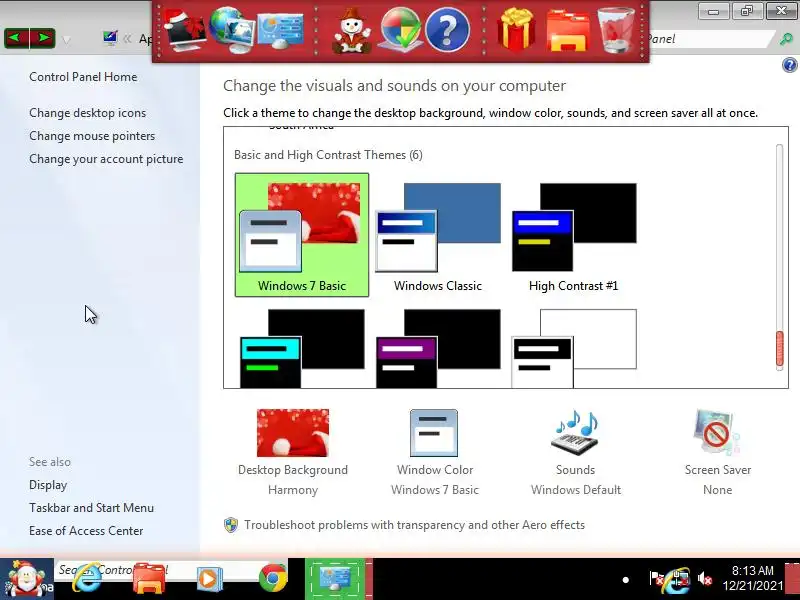The image size is (800, 600).
Task: Open Change your account picture link
Action: [106, 159]
